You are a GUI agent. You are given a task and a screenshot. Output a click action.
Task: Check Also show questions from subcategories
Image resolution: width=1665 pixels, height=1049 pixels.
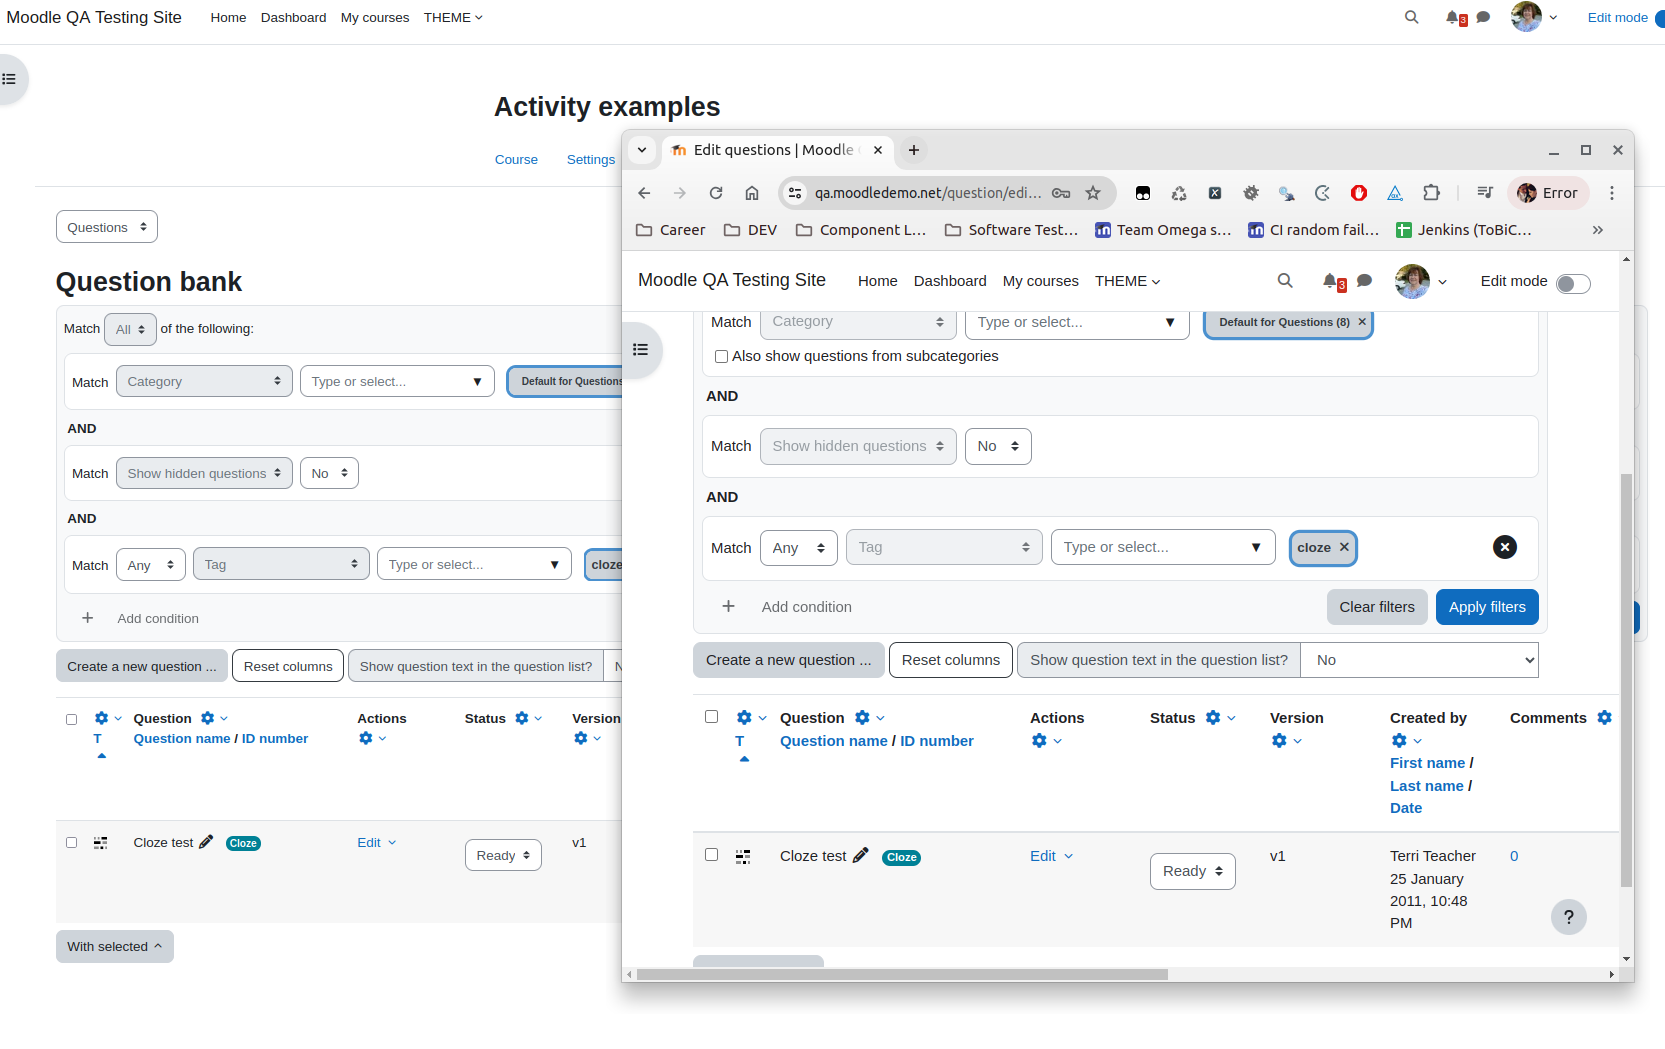[x=721, y=356]
